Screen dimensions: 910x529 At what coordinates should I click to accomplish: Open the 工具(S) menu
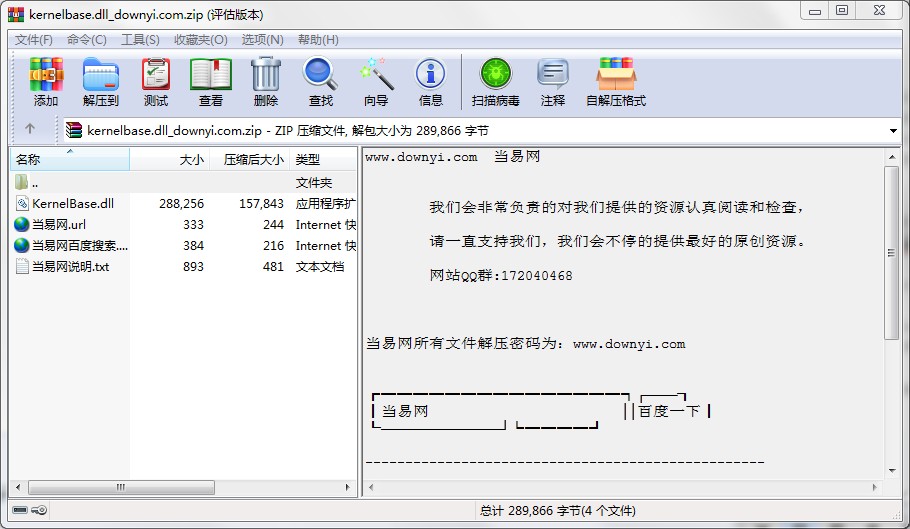[x=140, y=39]
